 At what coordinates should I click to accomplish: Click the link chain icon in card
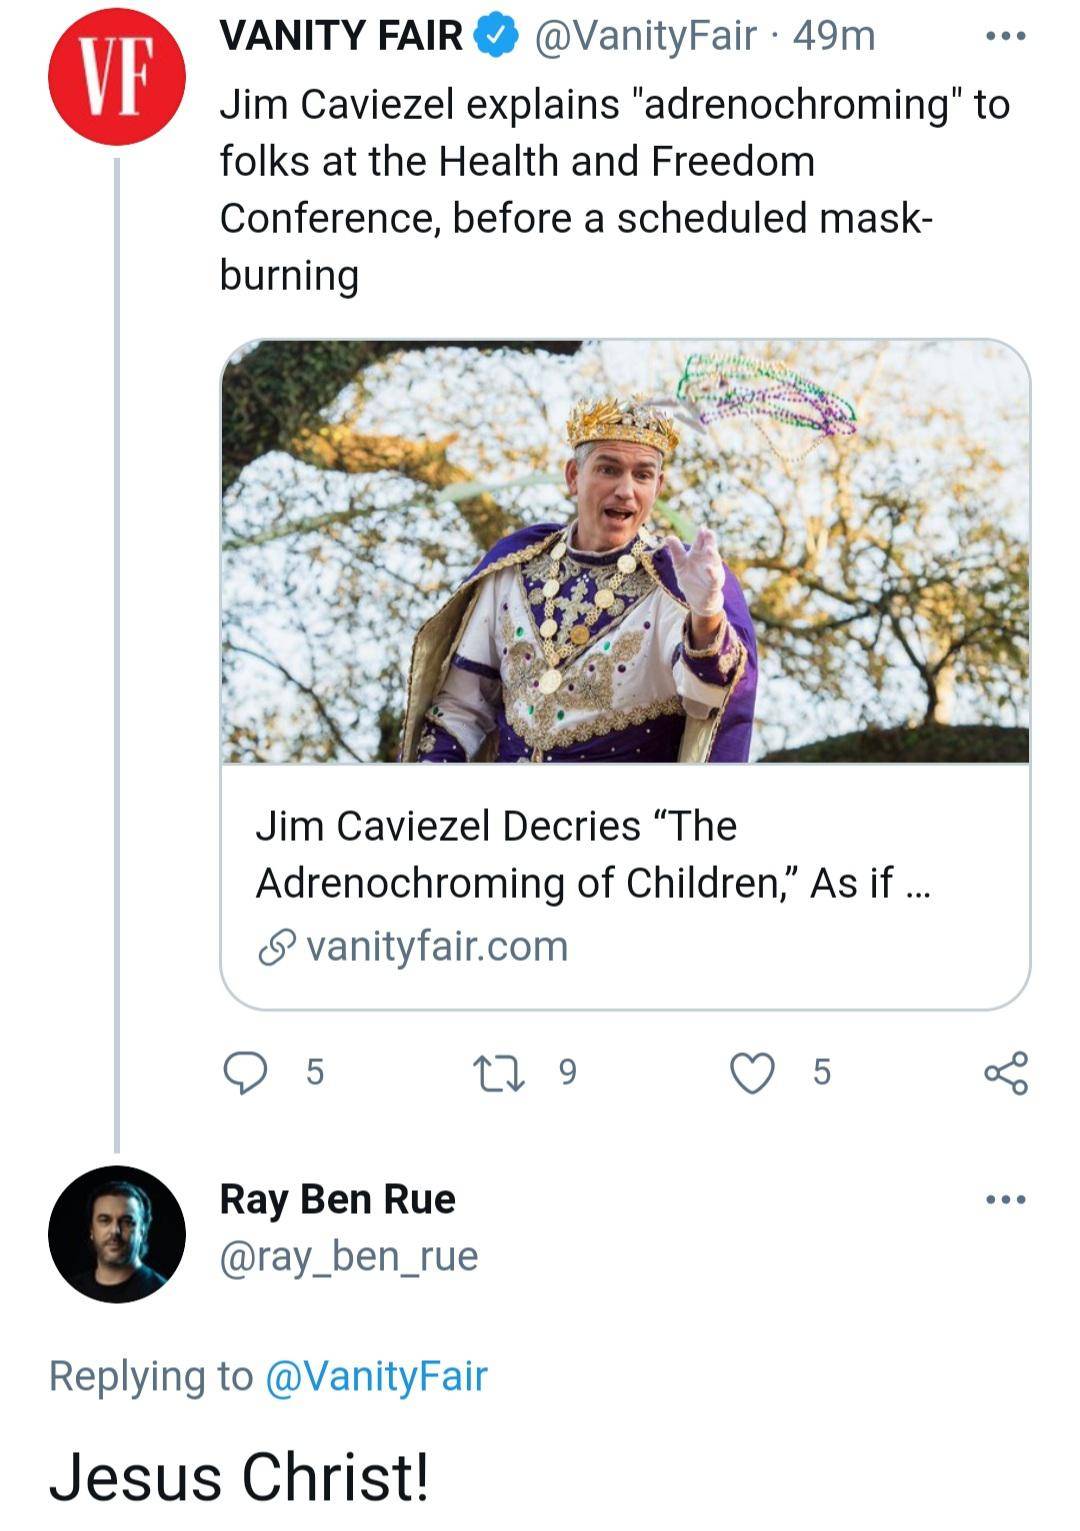pos(277,947)
